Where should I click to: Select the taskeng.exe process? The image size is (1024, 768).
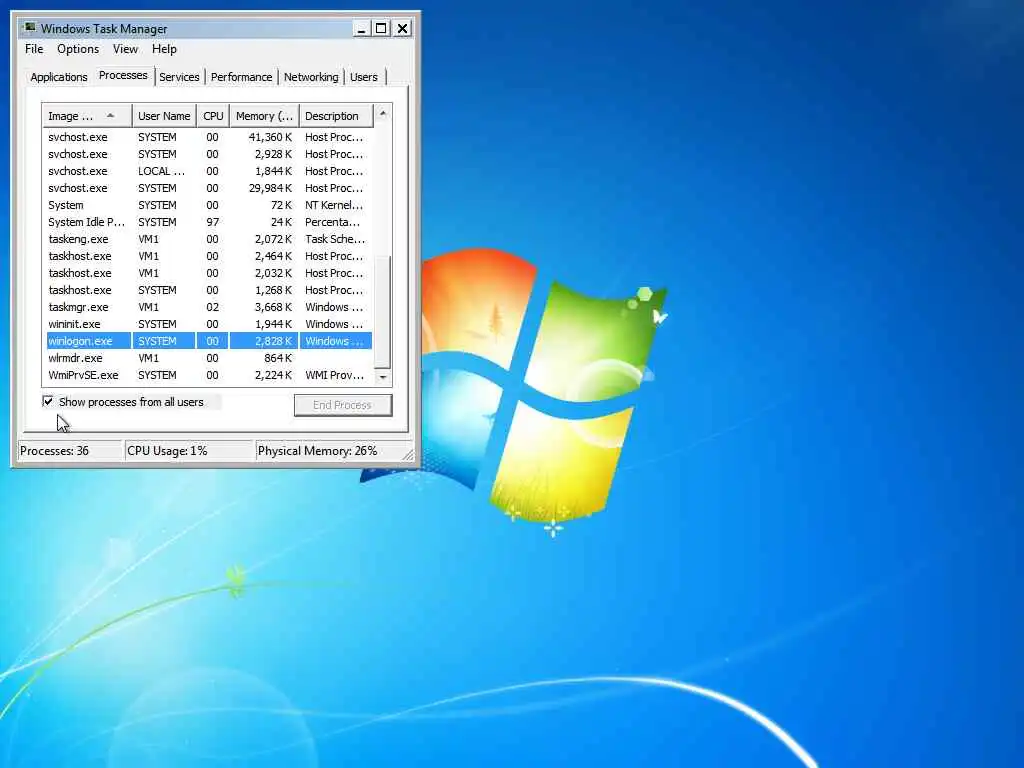(208, 239)
